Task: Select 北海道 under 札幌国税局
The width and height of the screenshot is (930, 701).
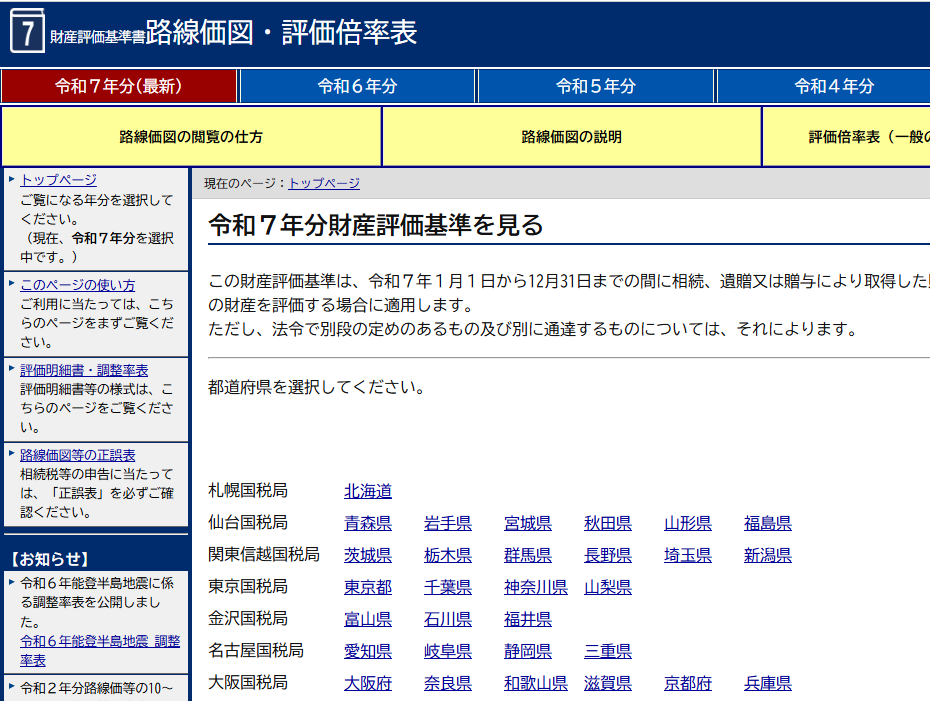Action: [x=366, y=491]
